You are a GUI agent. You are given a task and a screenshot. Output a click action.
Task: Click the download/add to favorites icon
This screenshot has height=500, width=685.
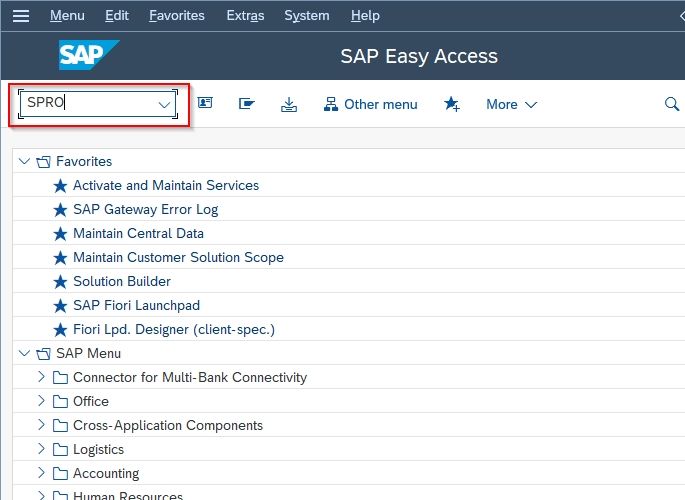pyautogui.click(x=289, y=104)
